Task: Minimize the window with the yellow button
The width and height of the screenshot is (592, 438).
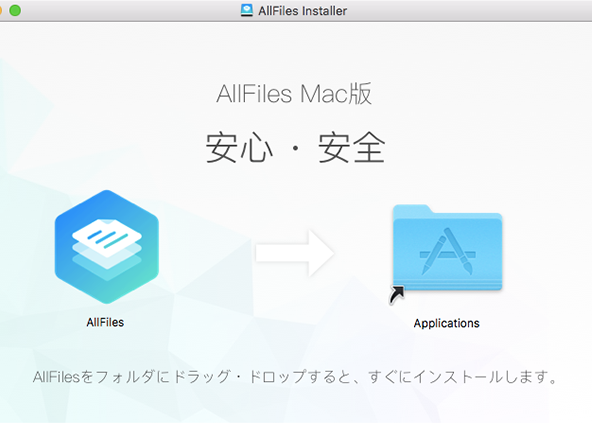Action: (x=0, y=10)
